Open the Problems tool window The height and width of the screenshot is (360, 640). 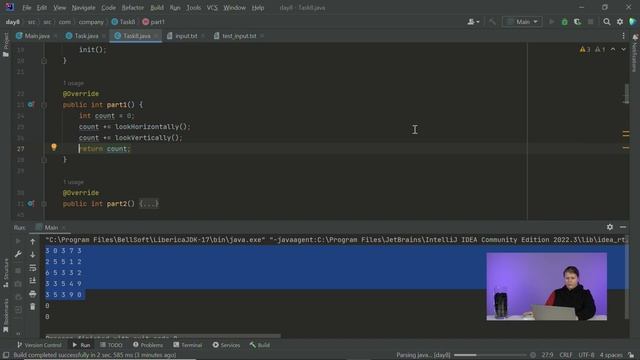tap(148, 345)
